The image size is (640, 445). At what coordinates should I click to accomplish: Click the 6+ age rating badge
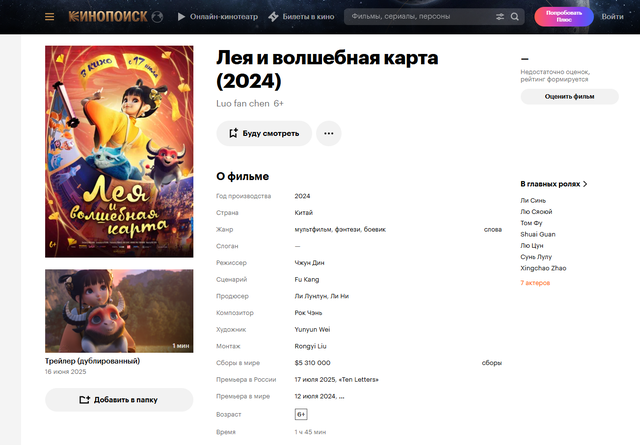301,414
